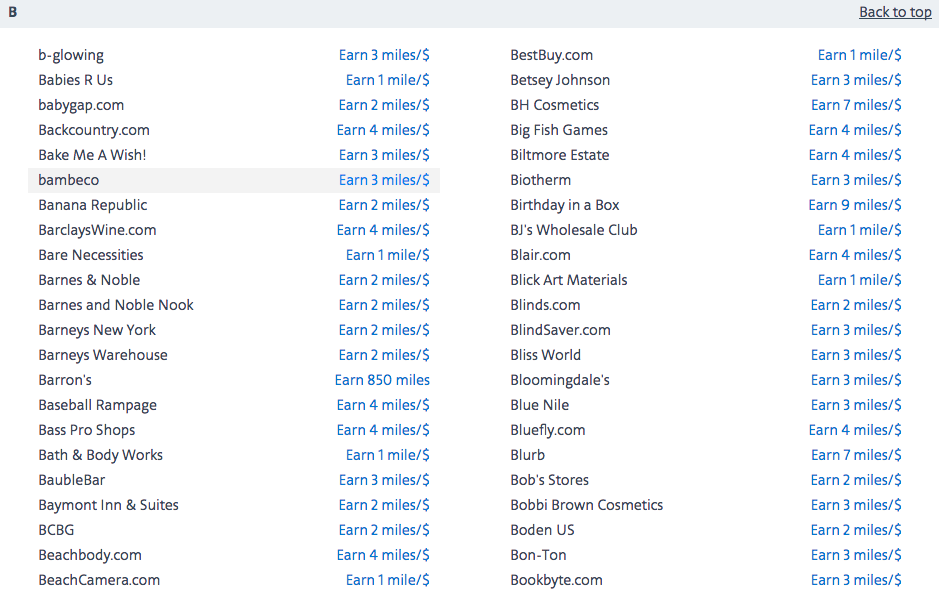Select Blue Nile store
Screen dimensions: 939x593
pyautogui.click(x=540, y=406)
